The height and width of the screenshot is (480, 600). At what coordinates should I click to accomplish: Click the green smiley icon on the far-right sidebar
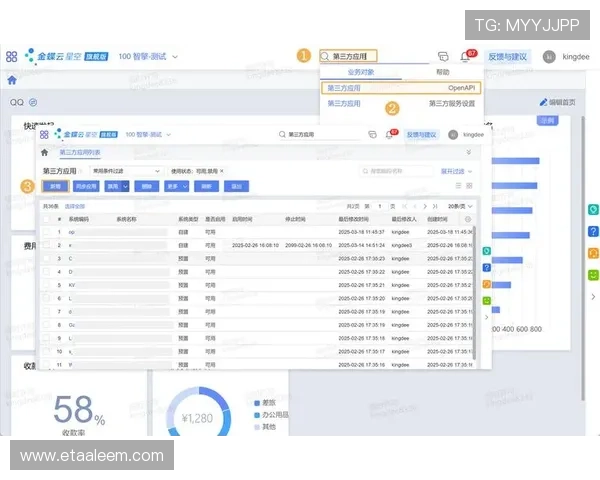point(593,275)
